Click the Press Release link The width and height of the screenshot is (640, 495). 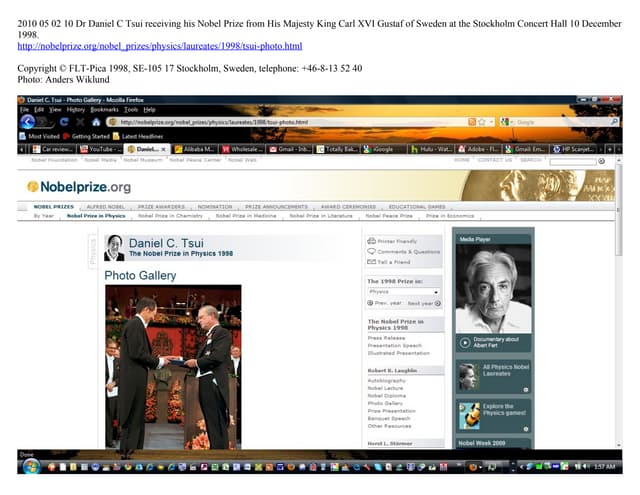(x=386, y=338)
